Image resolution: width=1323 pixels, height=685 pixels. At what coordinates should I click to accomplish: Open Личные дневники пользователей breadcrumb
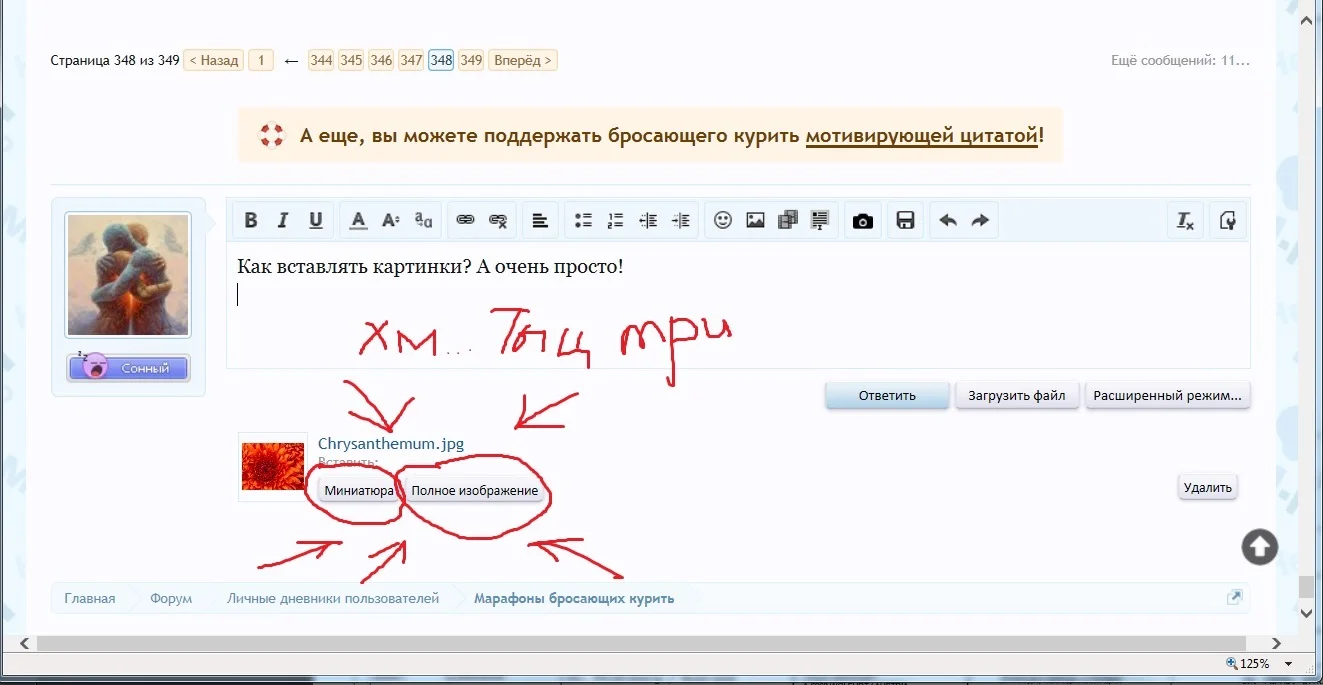[x=333, y=598]
